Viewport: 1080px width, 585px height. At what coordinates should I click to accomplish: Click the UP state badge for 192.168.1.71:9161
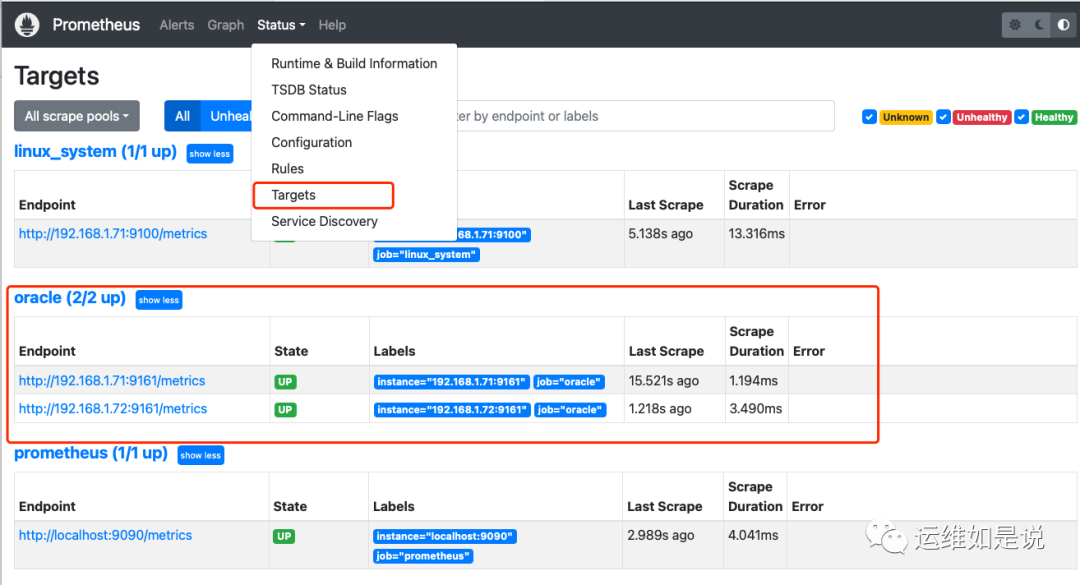point(285,381)
